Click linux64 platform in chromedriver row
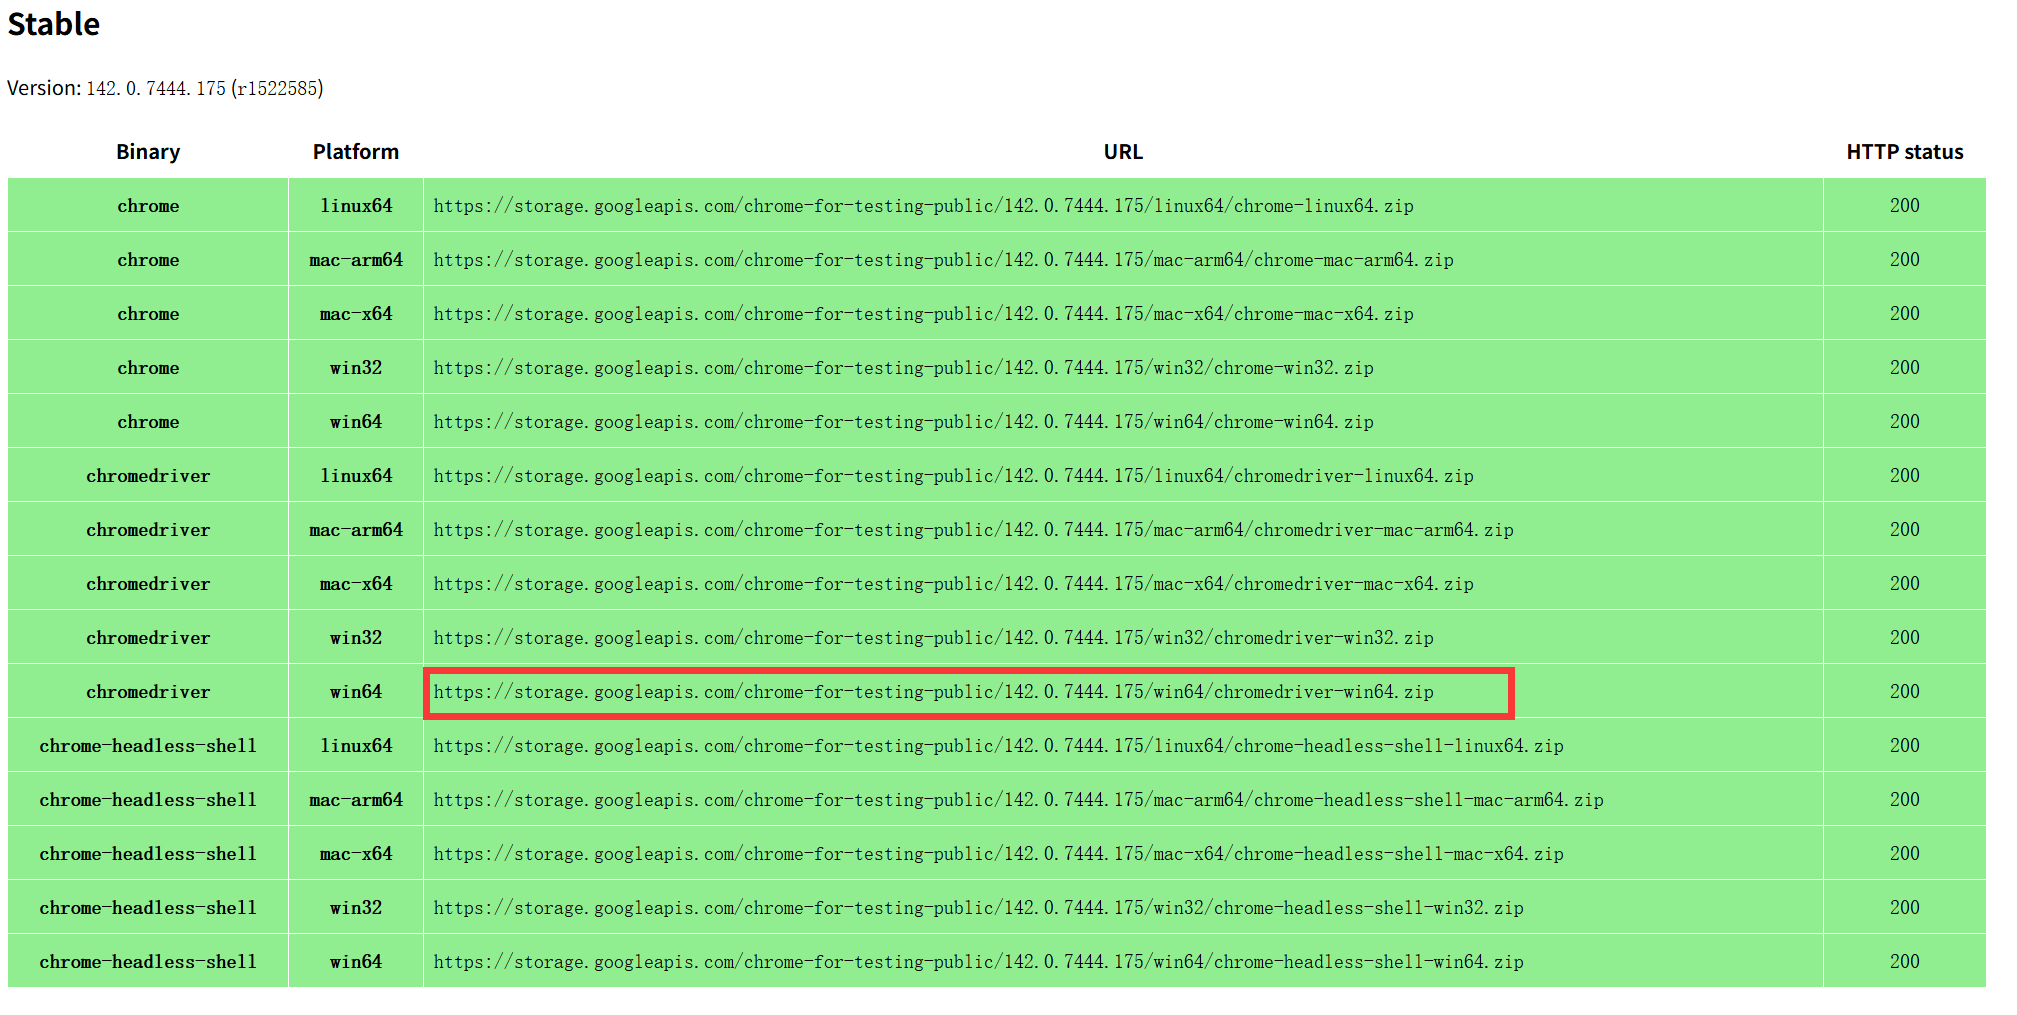This screenshot has height=1015, width=2017. pos(356,476)
